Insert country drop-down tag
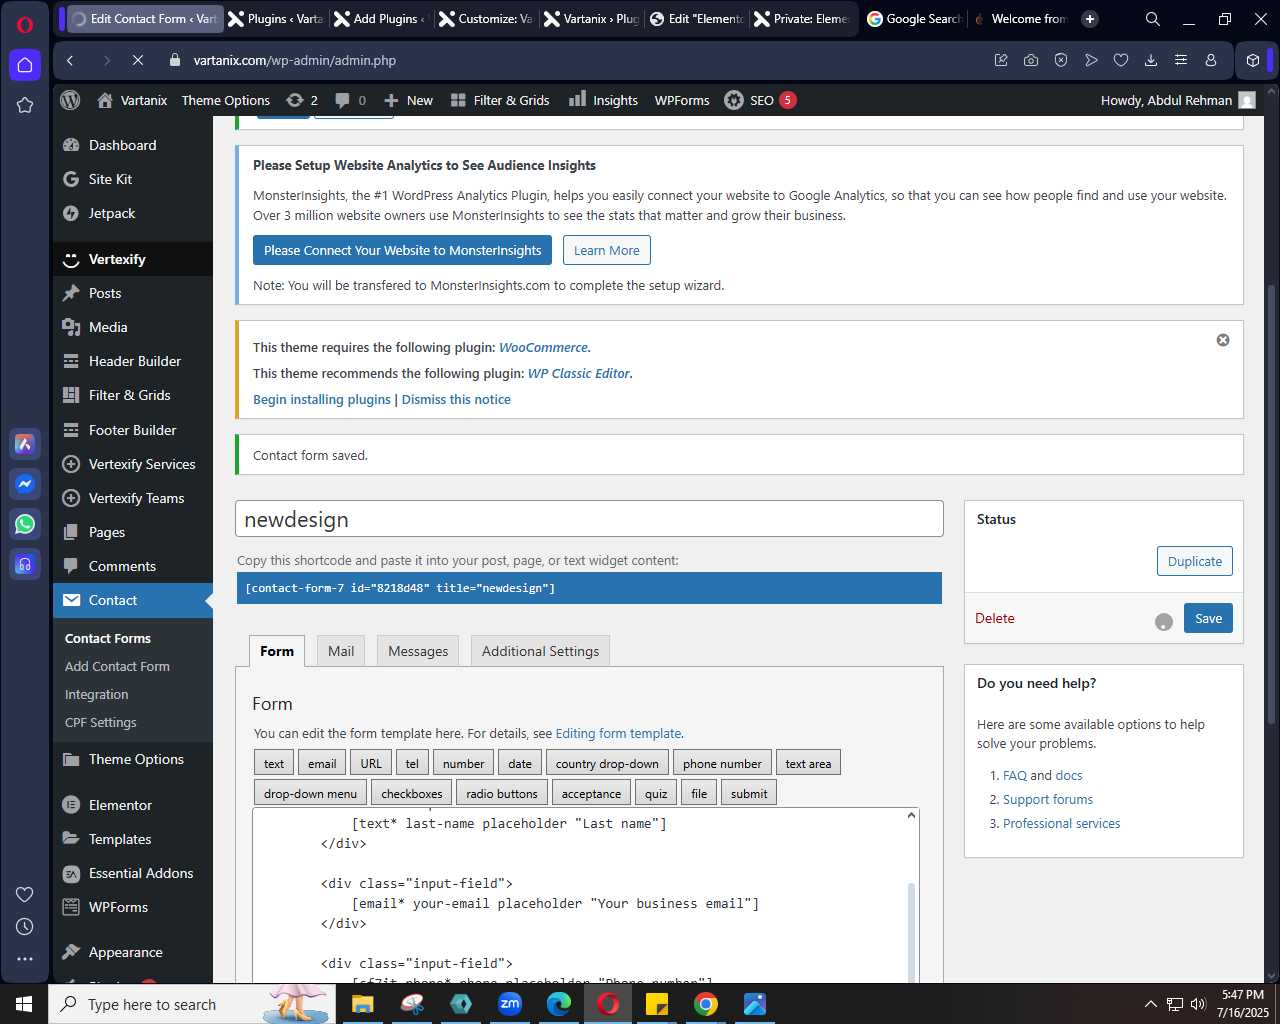The image size is (1280, 1024). pyautogui.click(x=607, y=763)
